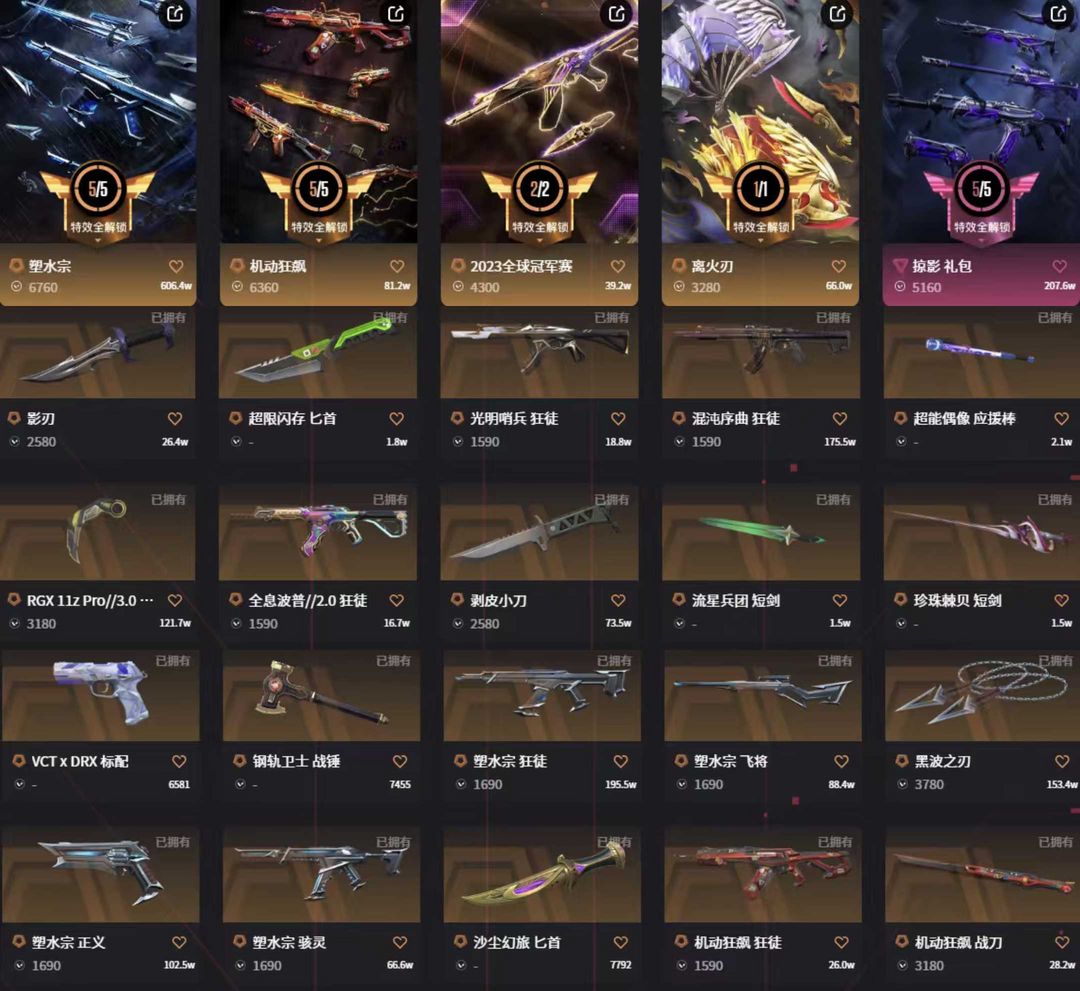Favorite the 塑水宗 bundle with heart
This screenshot has width=1080, height=991.
point(176,266)
